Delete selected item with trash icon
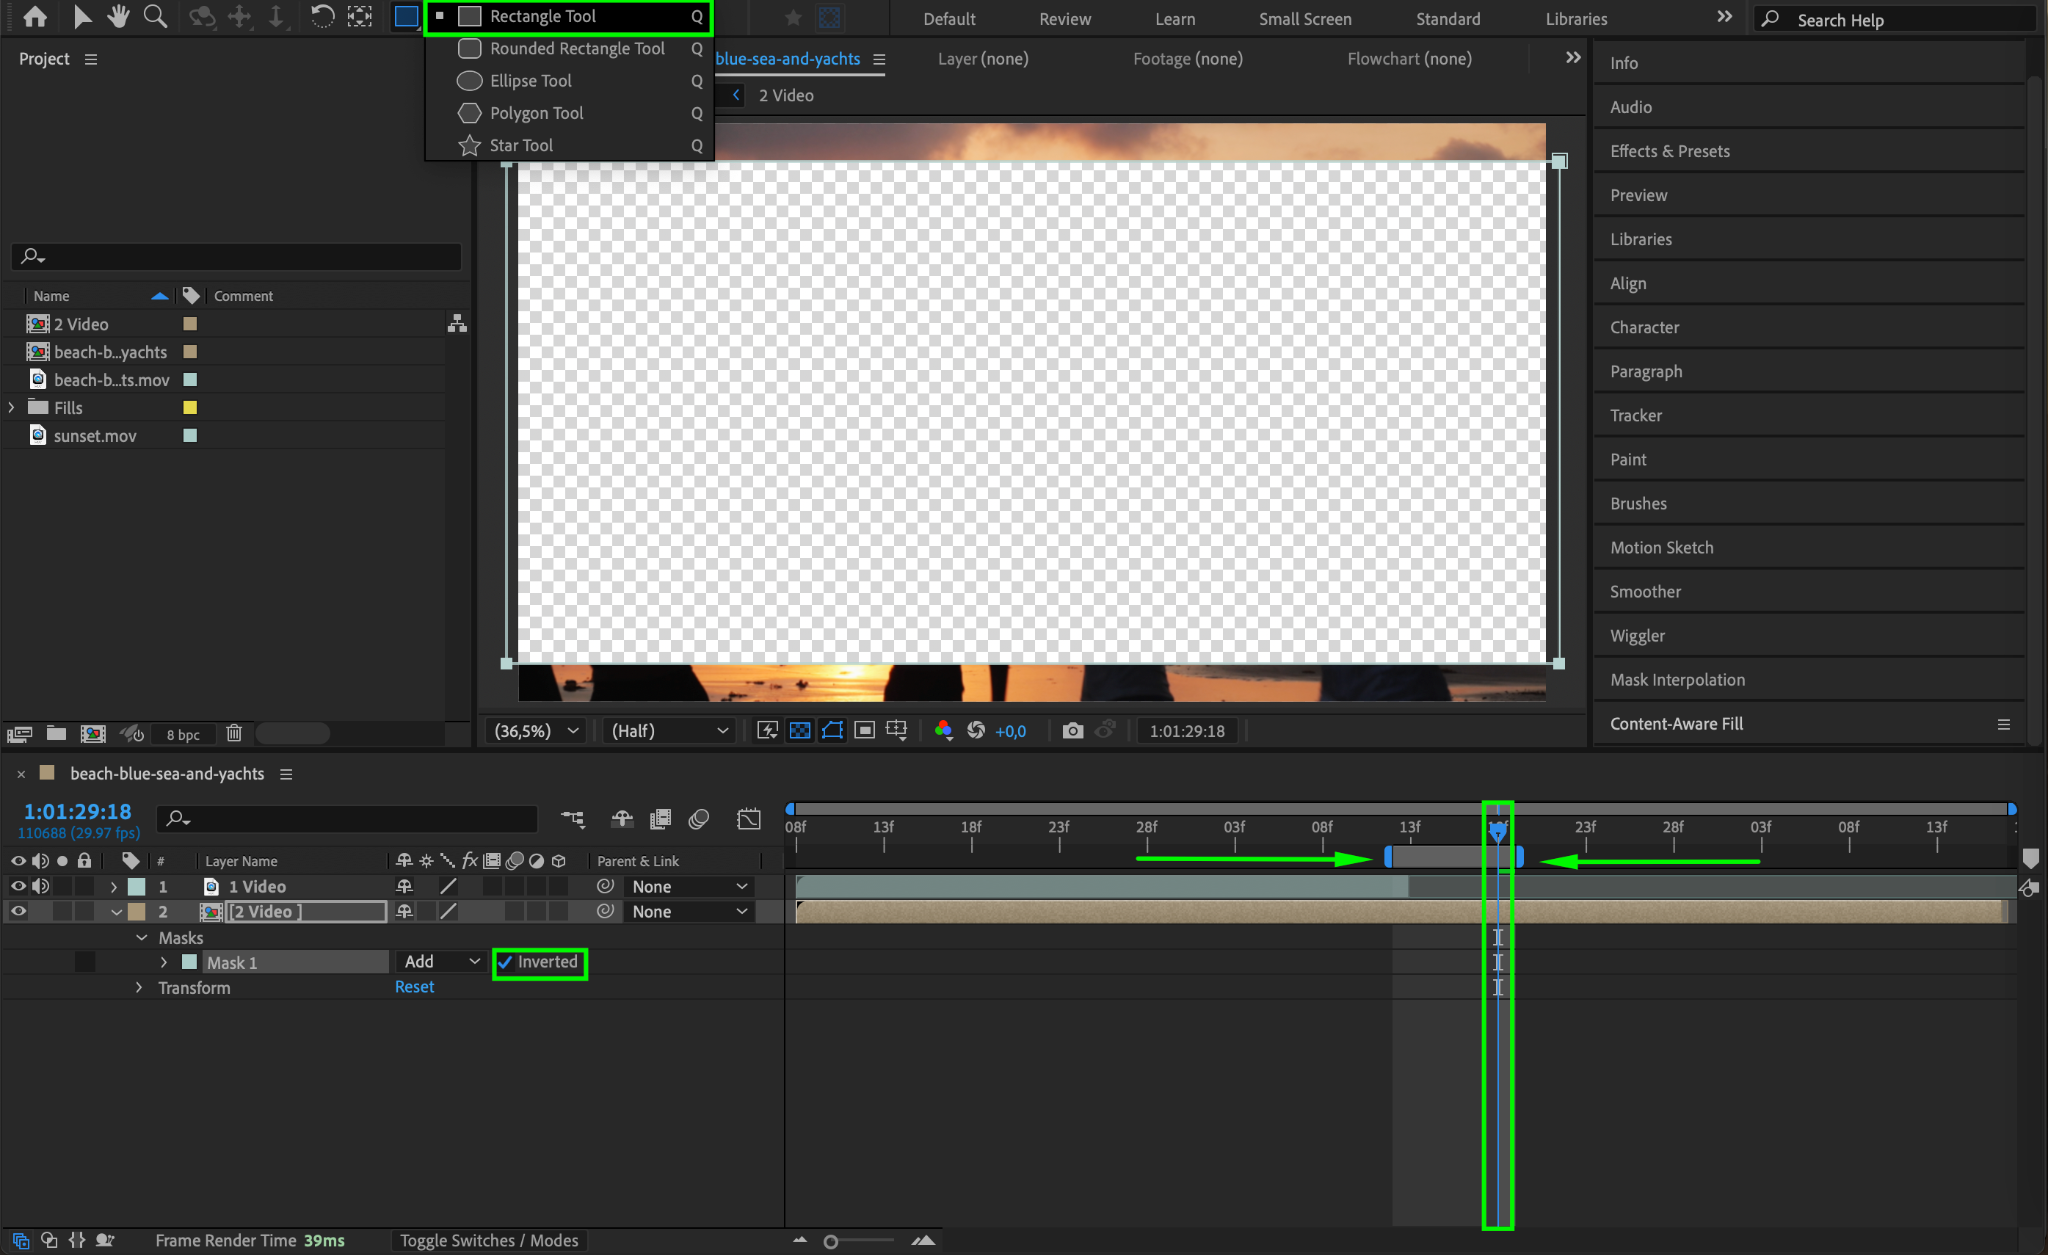 (x=234, y=733)
